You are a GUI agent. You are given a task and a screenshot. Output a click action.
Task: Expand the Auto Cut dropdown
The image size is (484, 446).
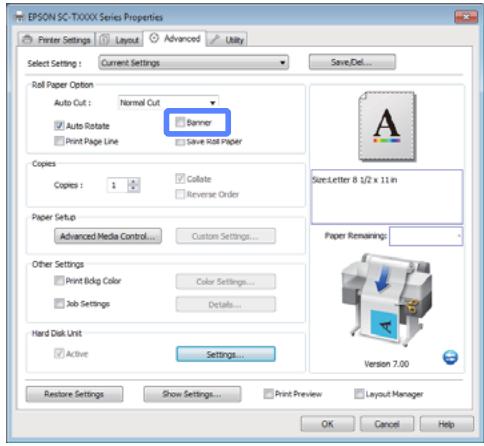pyautogui.click(x=168, y=102)
